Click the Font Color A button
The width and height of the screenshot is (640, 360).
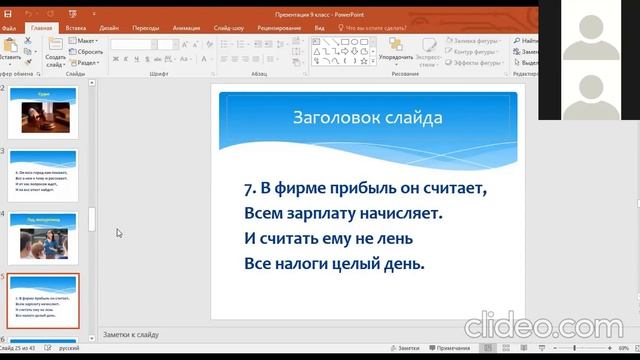point(204,60)
